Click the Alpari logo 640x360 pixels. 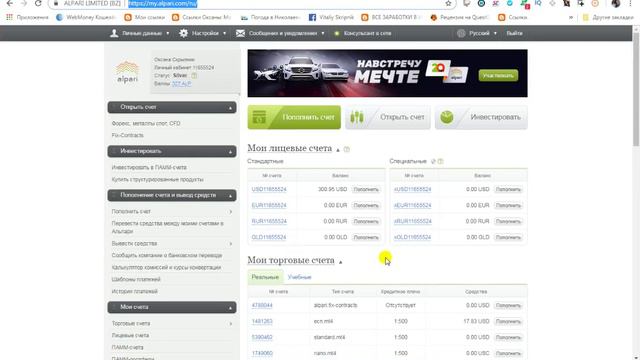coord(127,71)
